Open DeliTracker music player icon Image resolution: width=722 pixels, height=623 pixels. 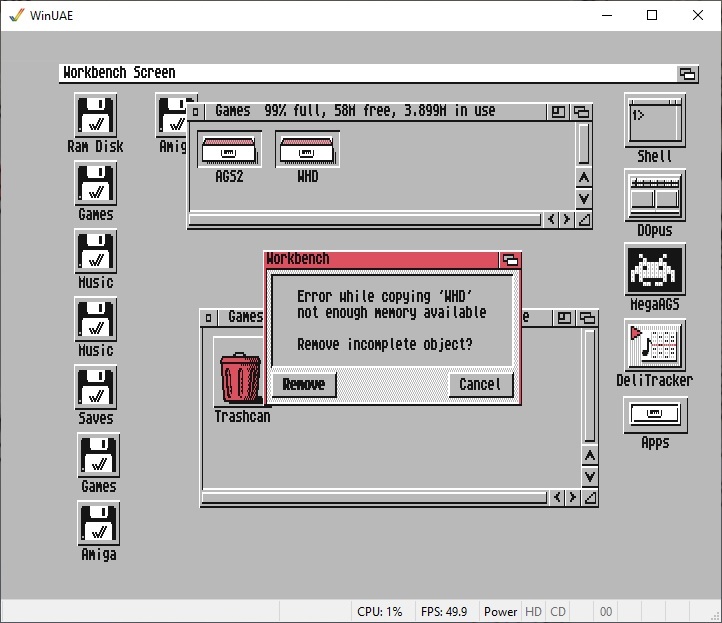[654, 345]
